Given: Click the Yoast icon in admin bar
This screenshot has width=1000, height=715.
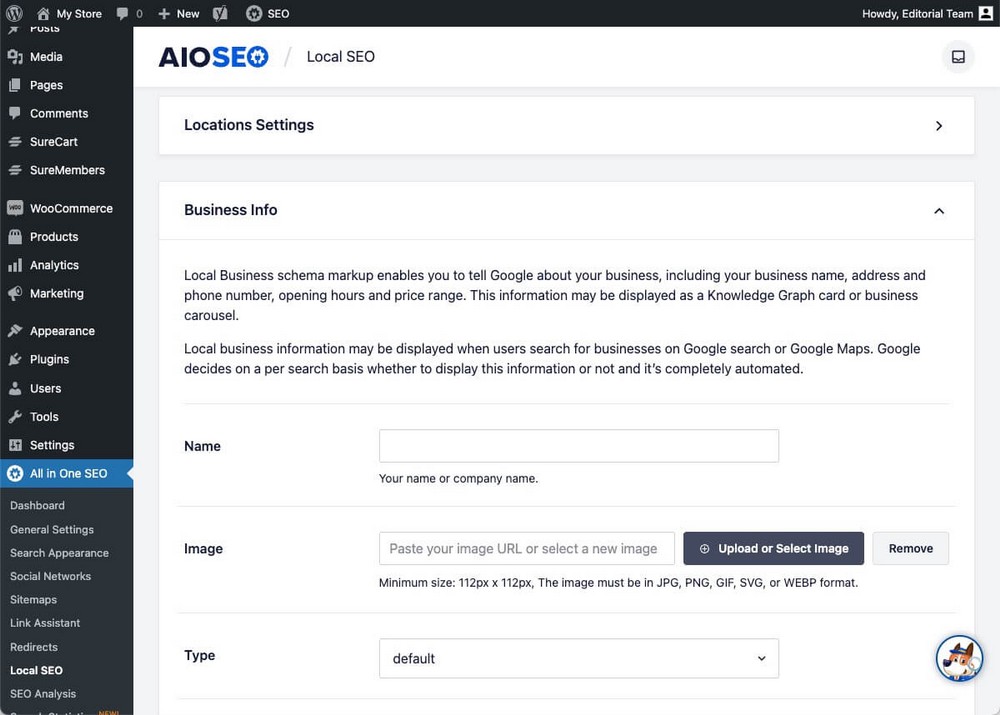Looking at the screenshot, I should click(220, 14).
